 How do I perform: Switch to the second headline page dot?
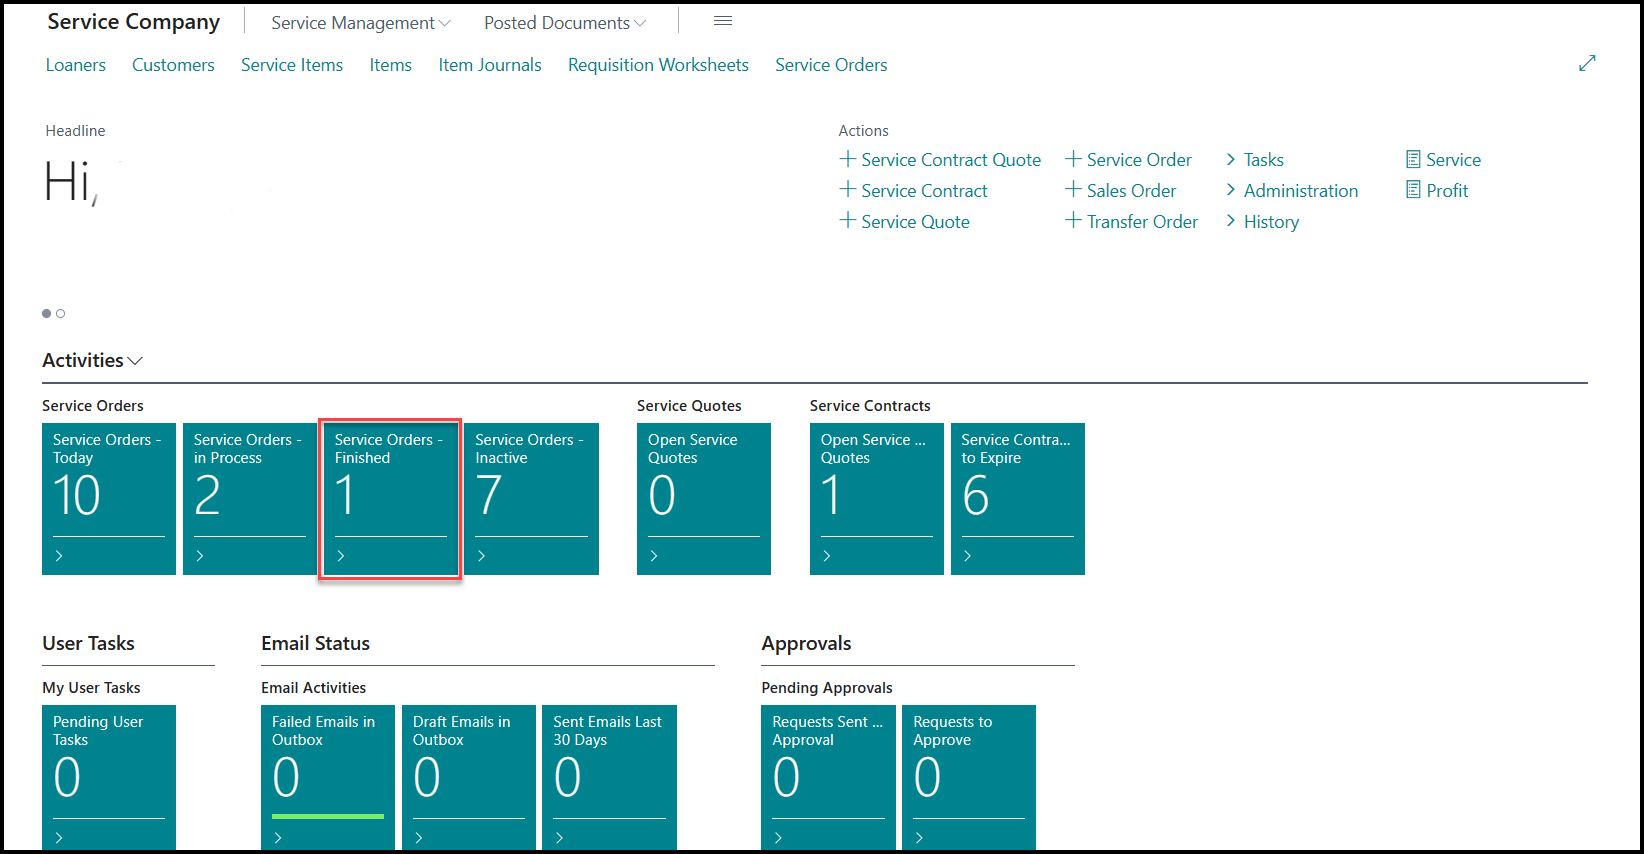click(x=61, y=313)
